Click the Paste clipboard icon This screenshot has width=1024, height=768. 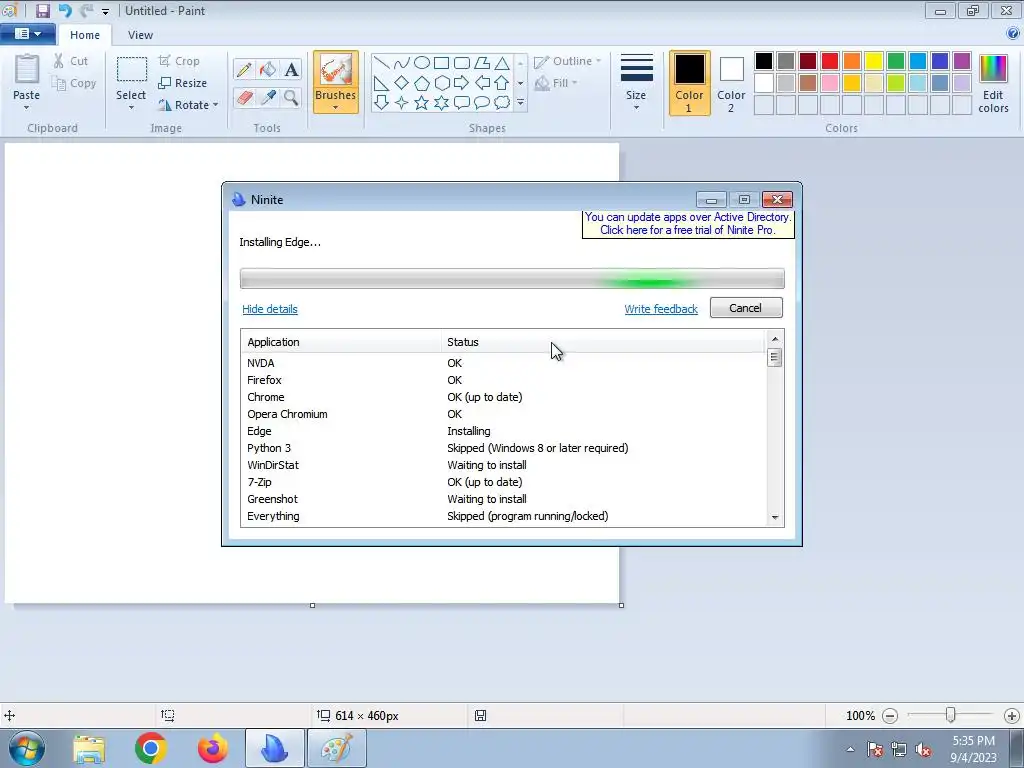coord(27,69)
